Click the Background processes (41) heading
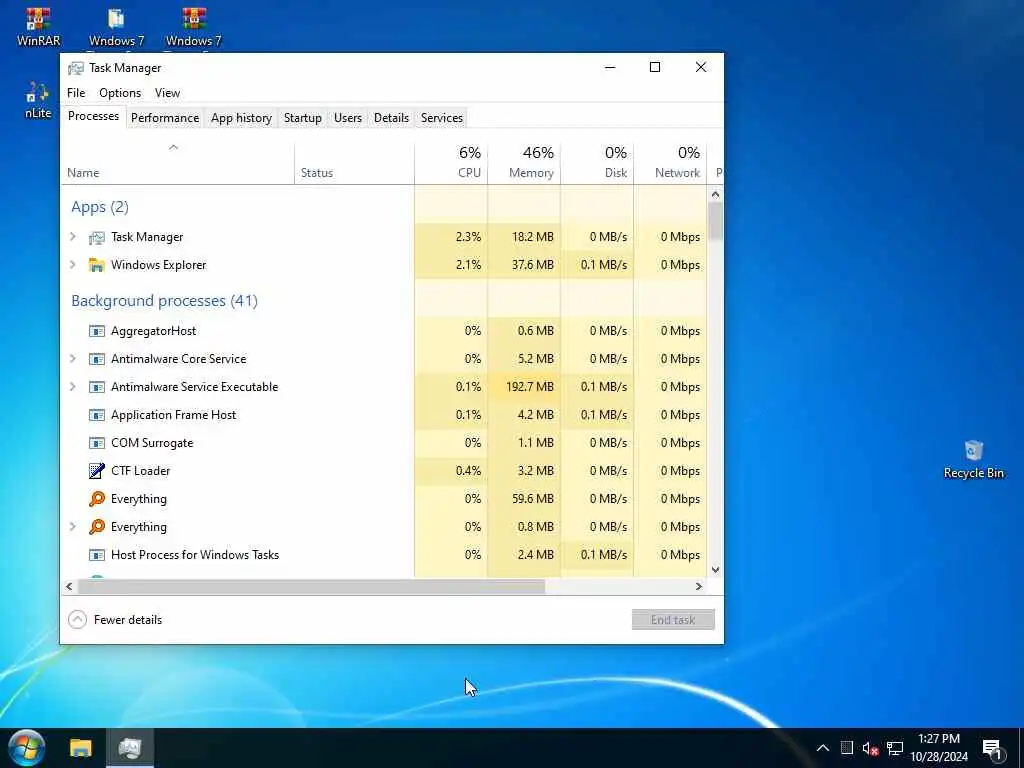Viewport: 1024px width, 768px height. pos(165,301)
